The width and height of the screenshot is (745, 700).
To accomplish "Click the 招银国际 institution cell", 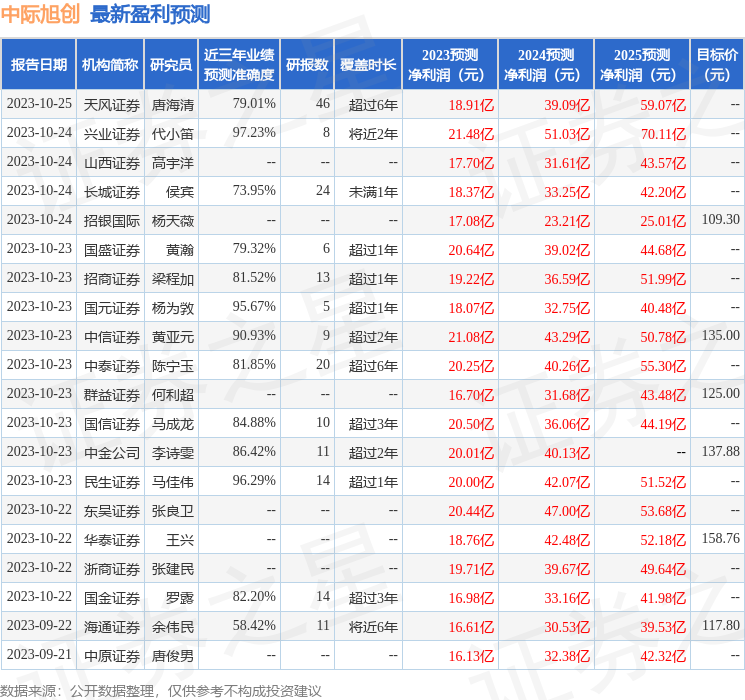I will 112,221.
